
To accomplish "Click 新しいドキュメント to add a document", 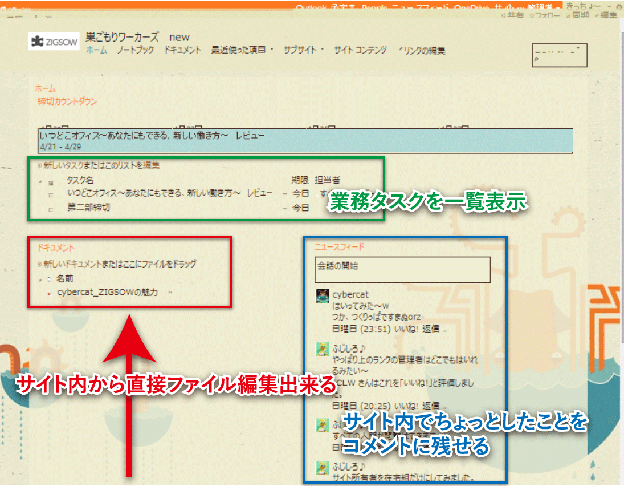I will tap(71, 263).
